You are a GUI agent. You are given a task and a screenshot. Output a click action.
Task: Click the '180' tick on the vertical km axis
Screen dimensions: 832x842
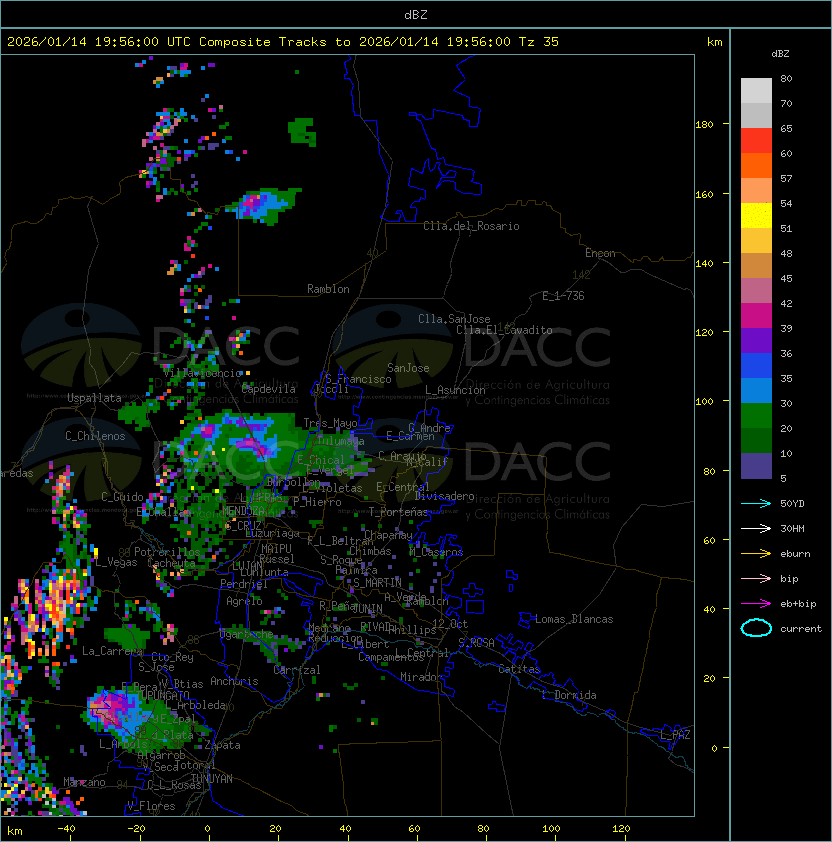coord(704,125)
